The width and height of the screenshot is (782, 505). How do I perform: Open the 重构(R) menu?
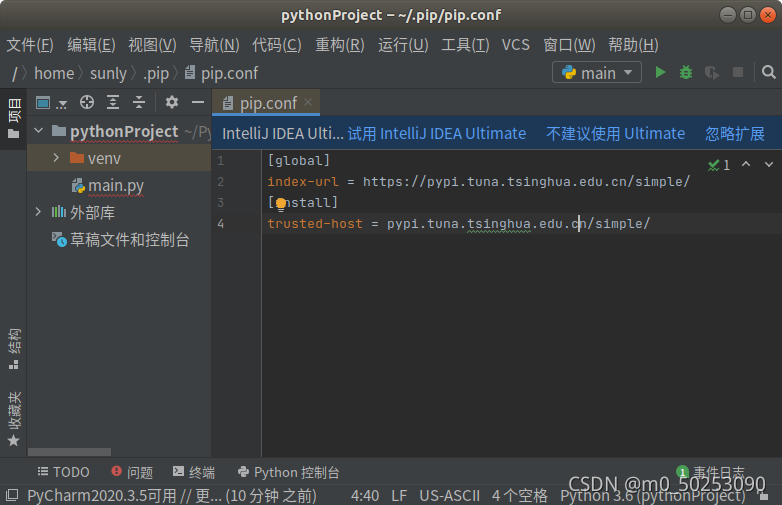(340, 45)
